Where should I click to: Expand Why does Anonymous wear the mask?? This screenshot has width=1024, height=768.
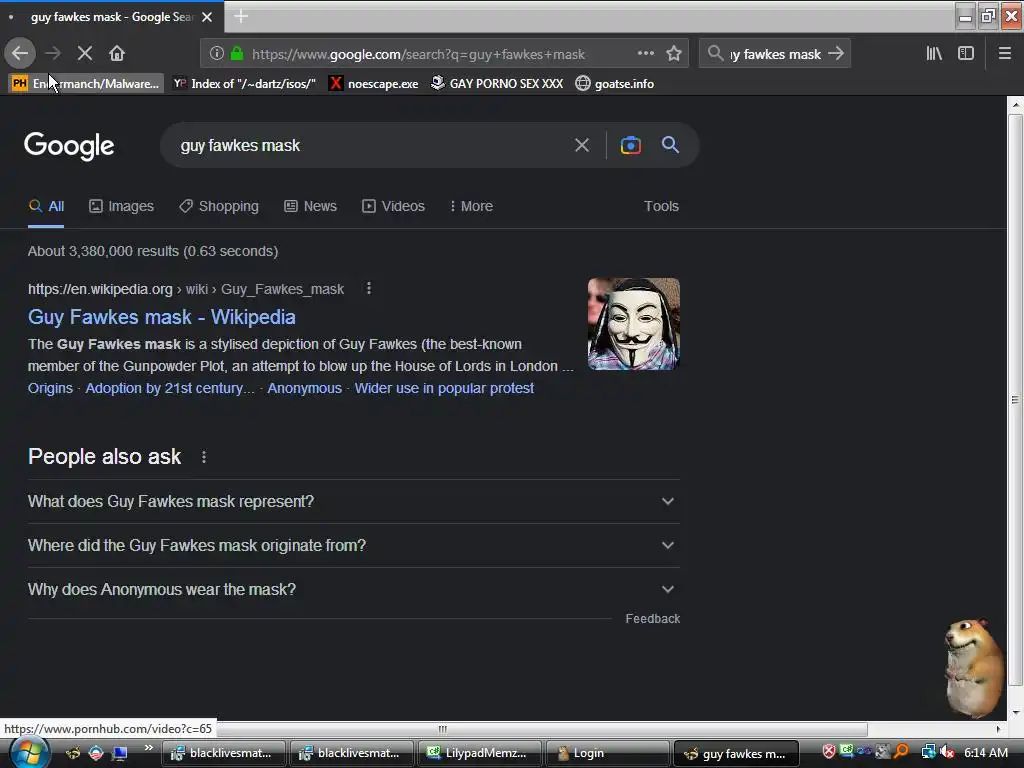(353, 589)
